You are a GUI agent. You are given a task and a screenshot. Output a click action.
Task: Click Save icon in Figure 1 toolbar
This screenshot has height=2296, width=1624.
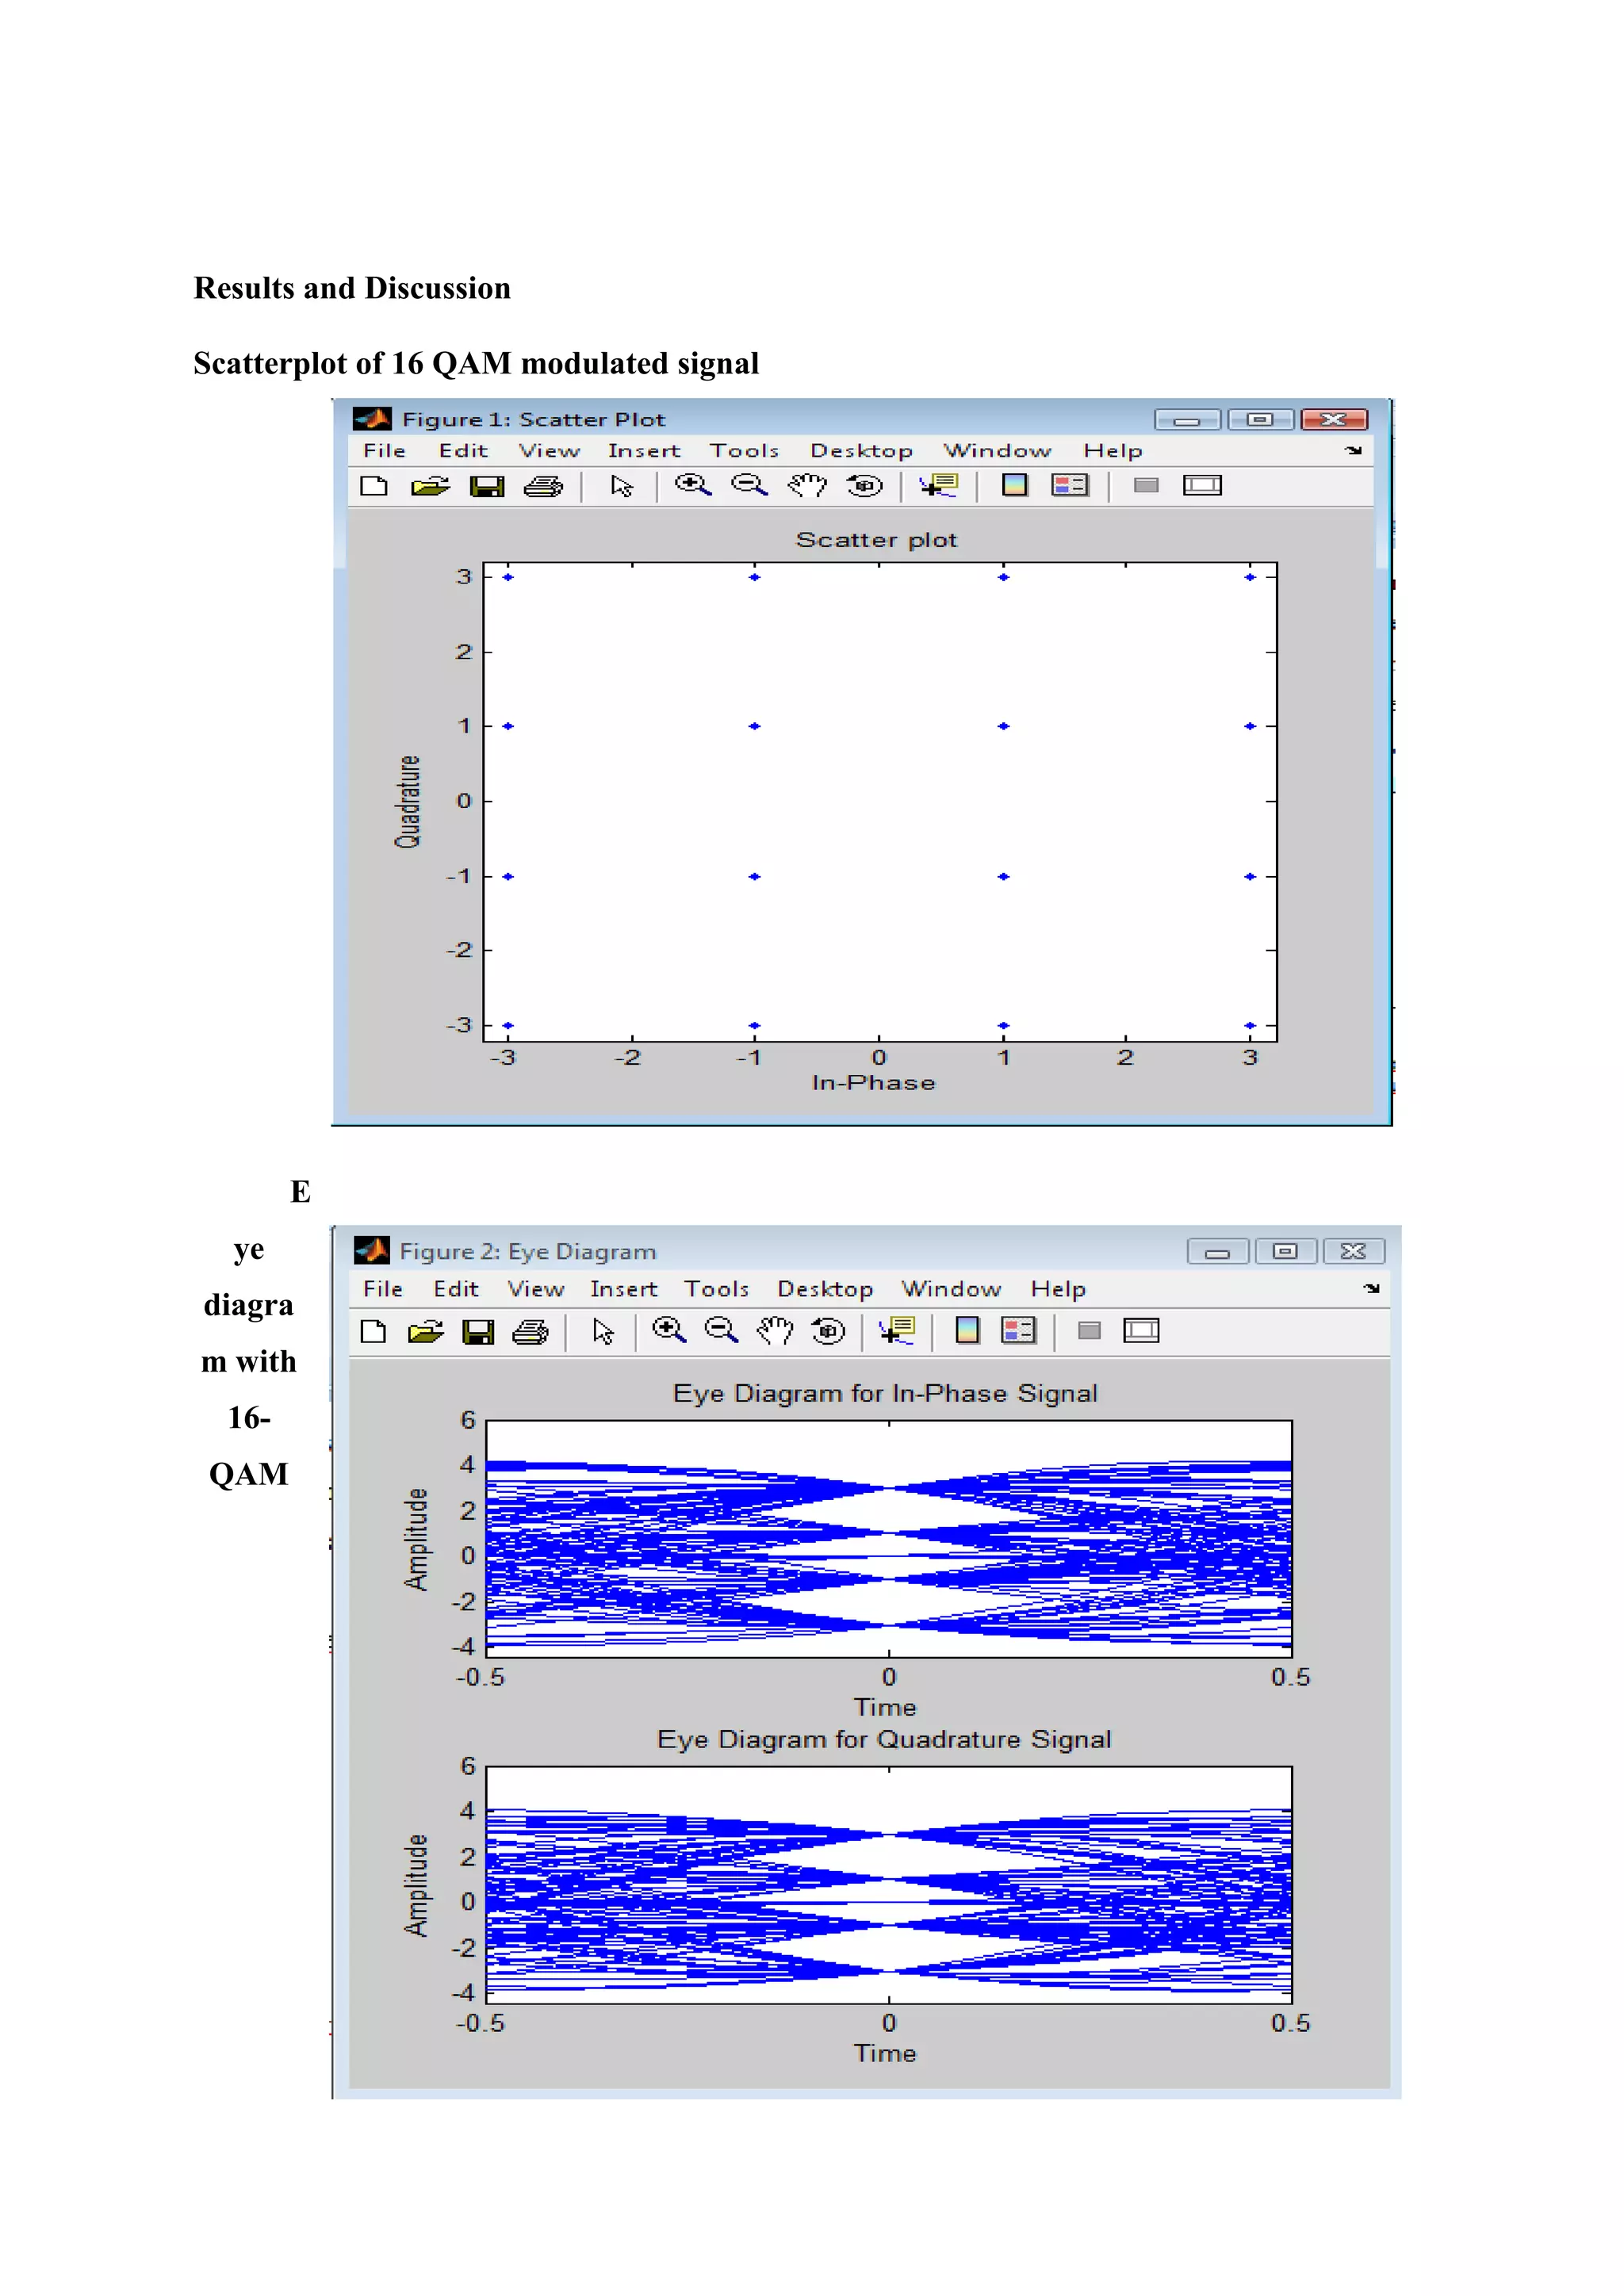click(x=487, y=487)
